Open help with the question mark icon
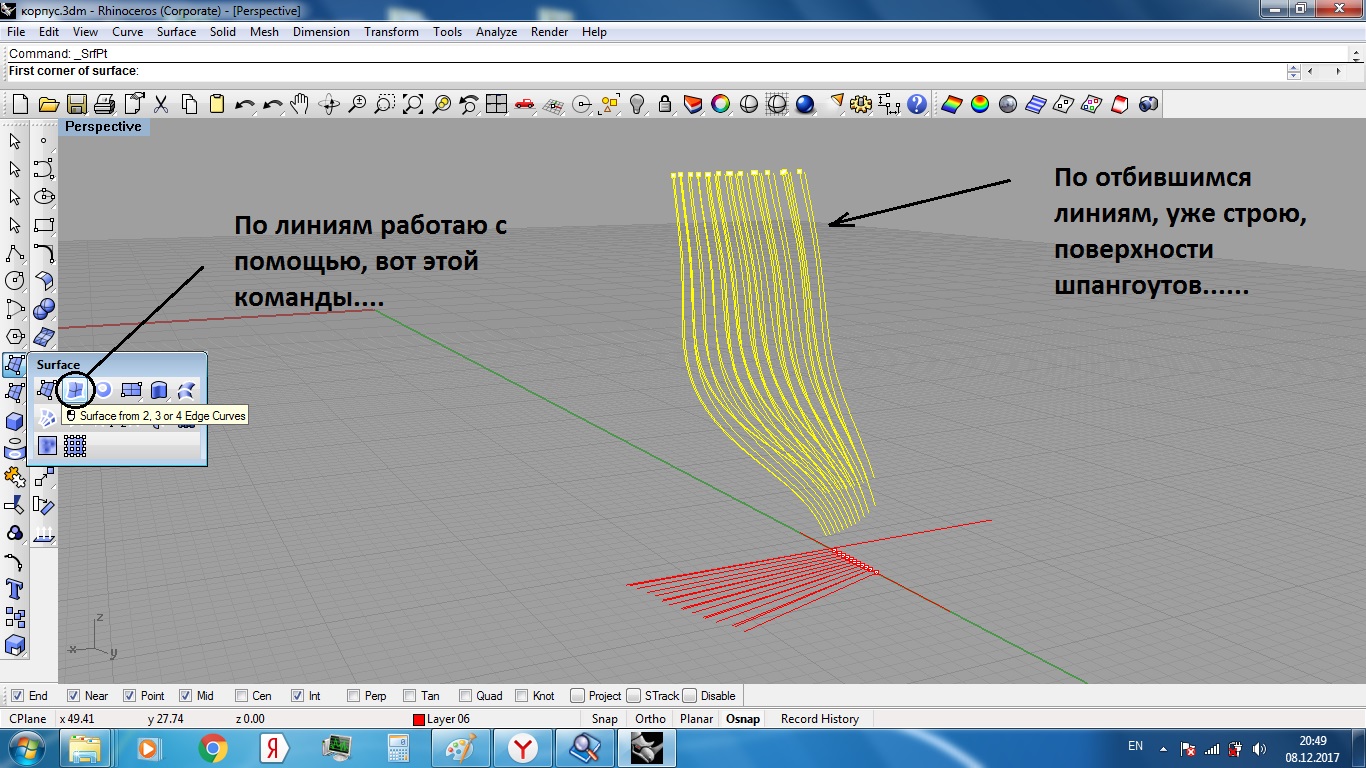The image size is (1366, 768). coord(917,104)
